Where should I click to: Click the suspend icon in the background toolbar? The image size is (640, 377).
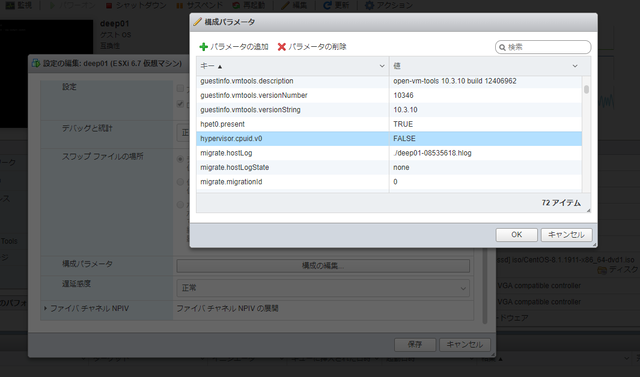point(180,5)
